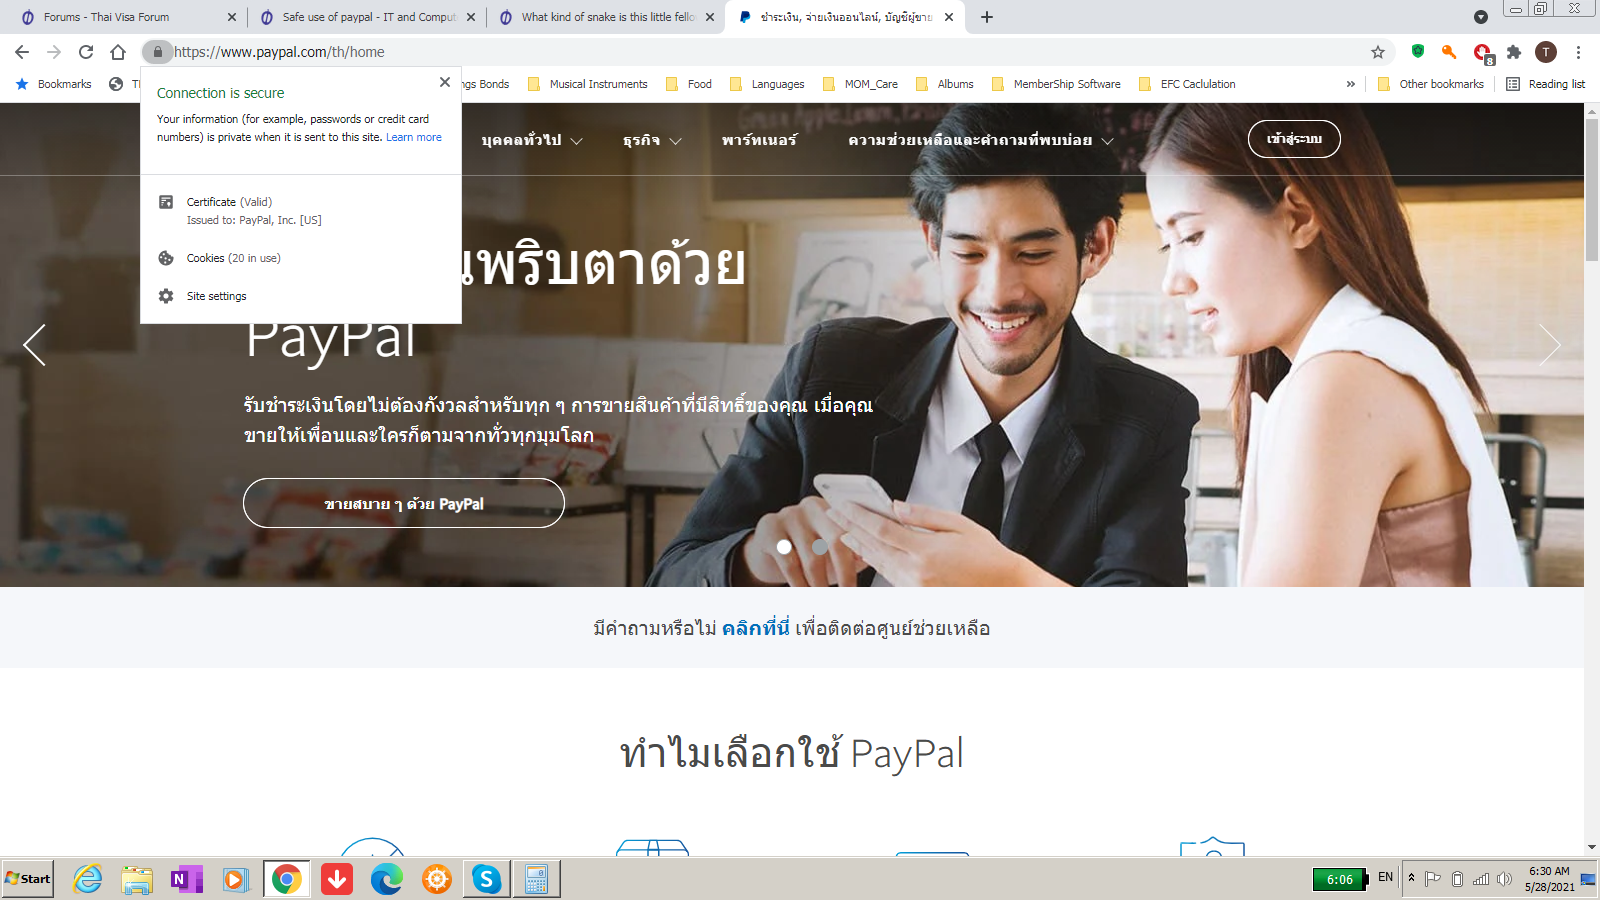Image resolution: width=1600 pixels, height=900 pixels.
Task: Open the MemberShip Software bookmark folder
Action: (x=1056, y=84)
